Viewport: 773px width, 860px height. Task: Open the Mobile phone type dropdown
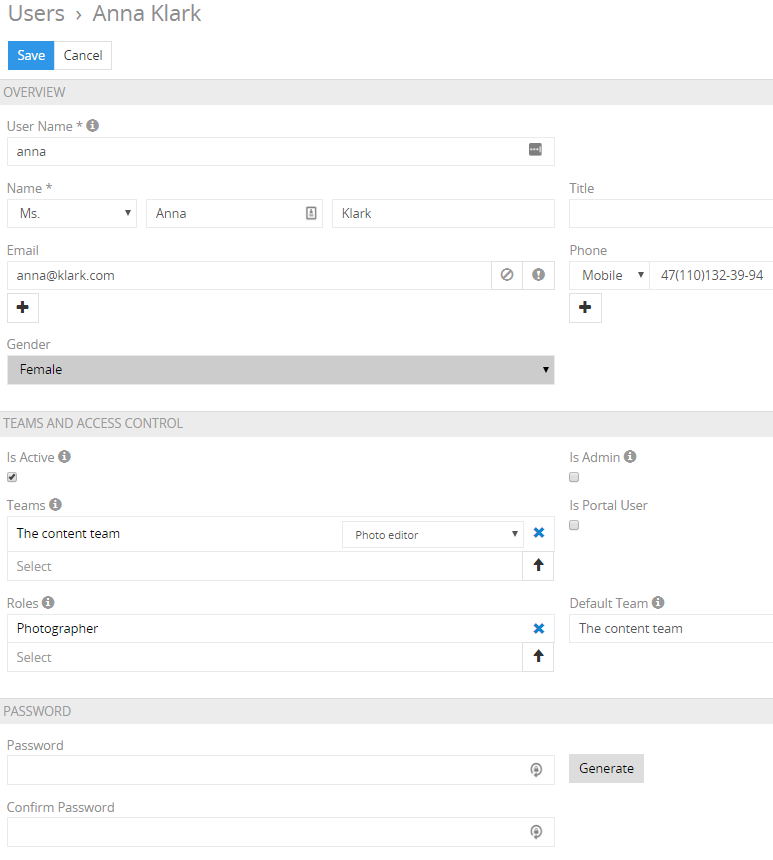(610, 275)
